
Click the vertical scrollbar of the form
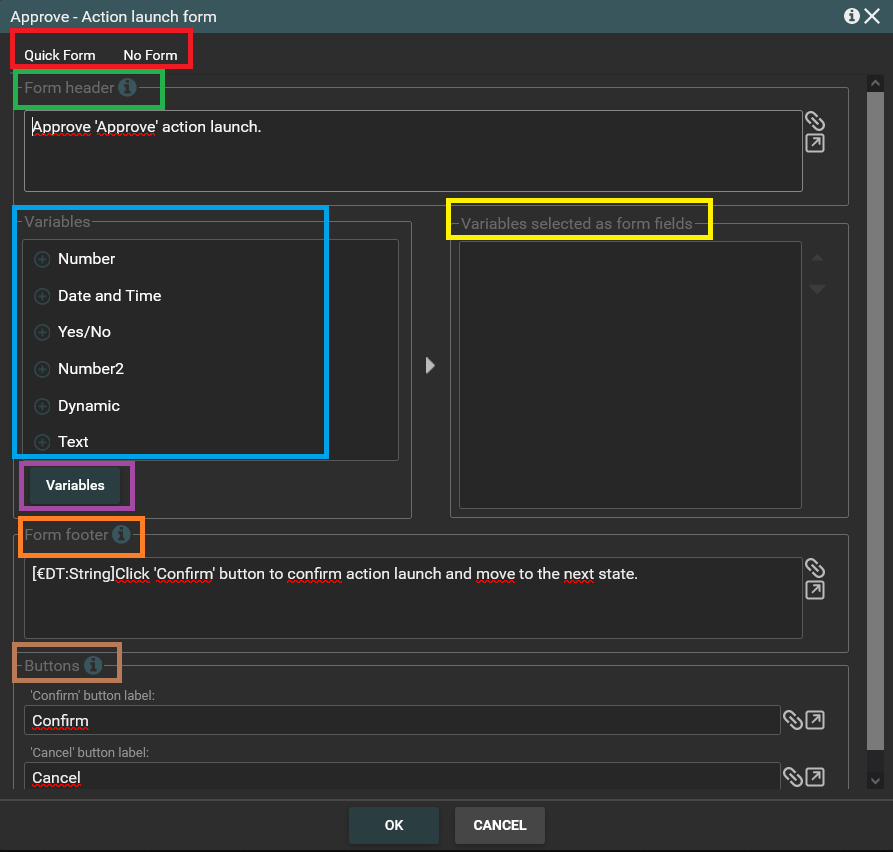[x=875, y=420]
